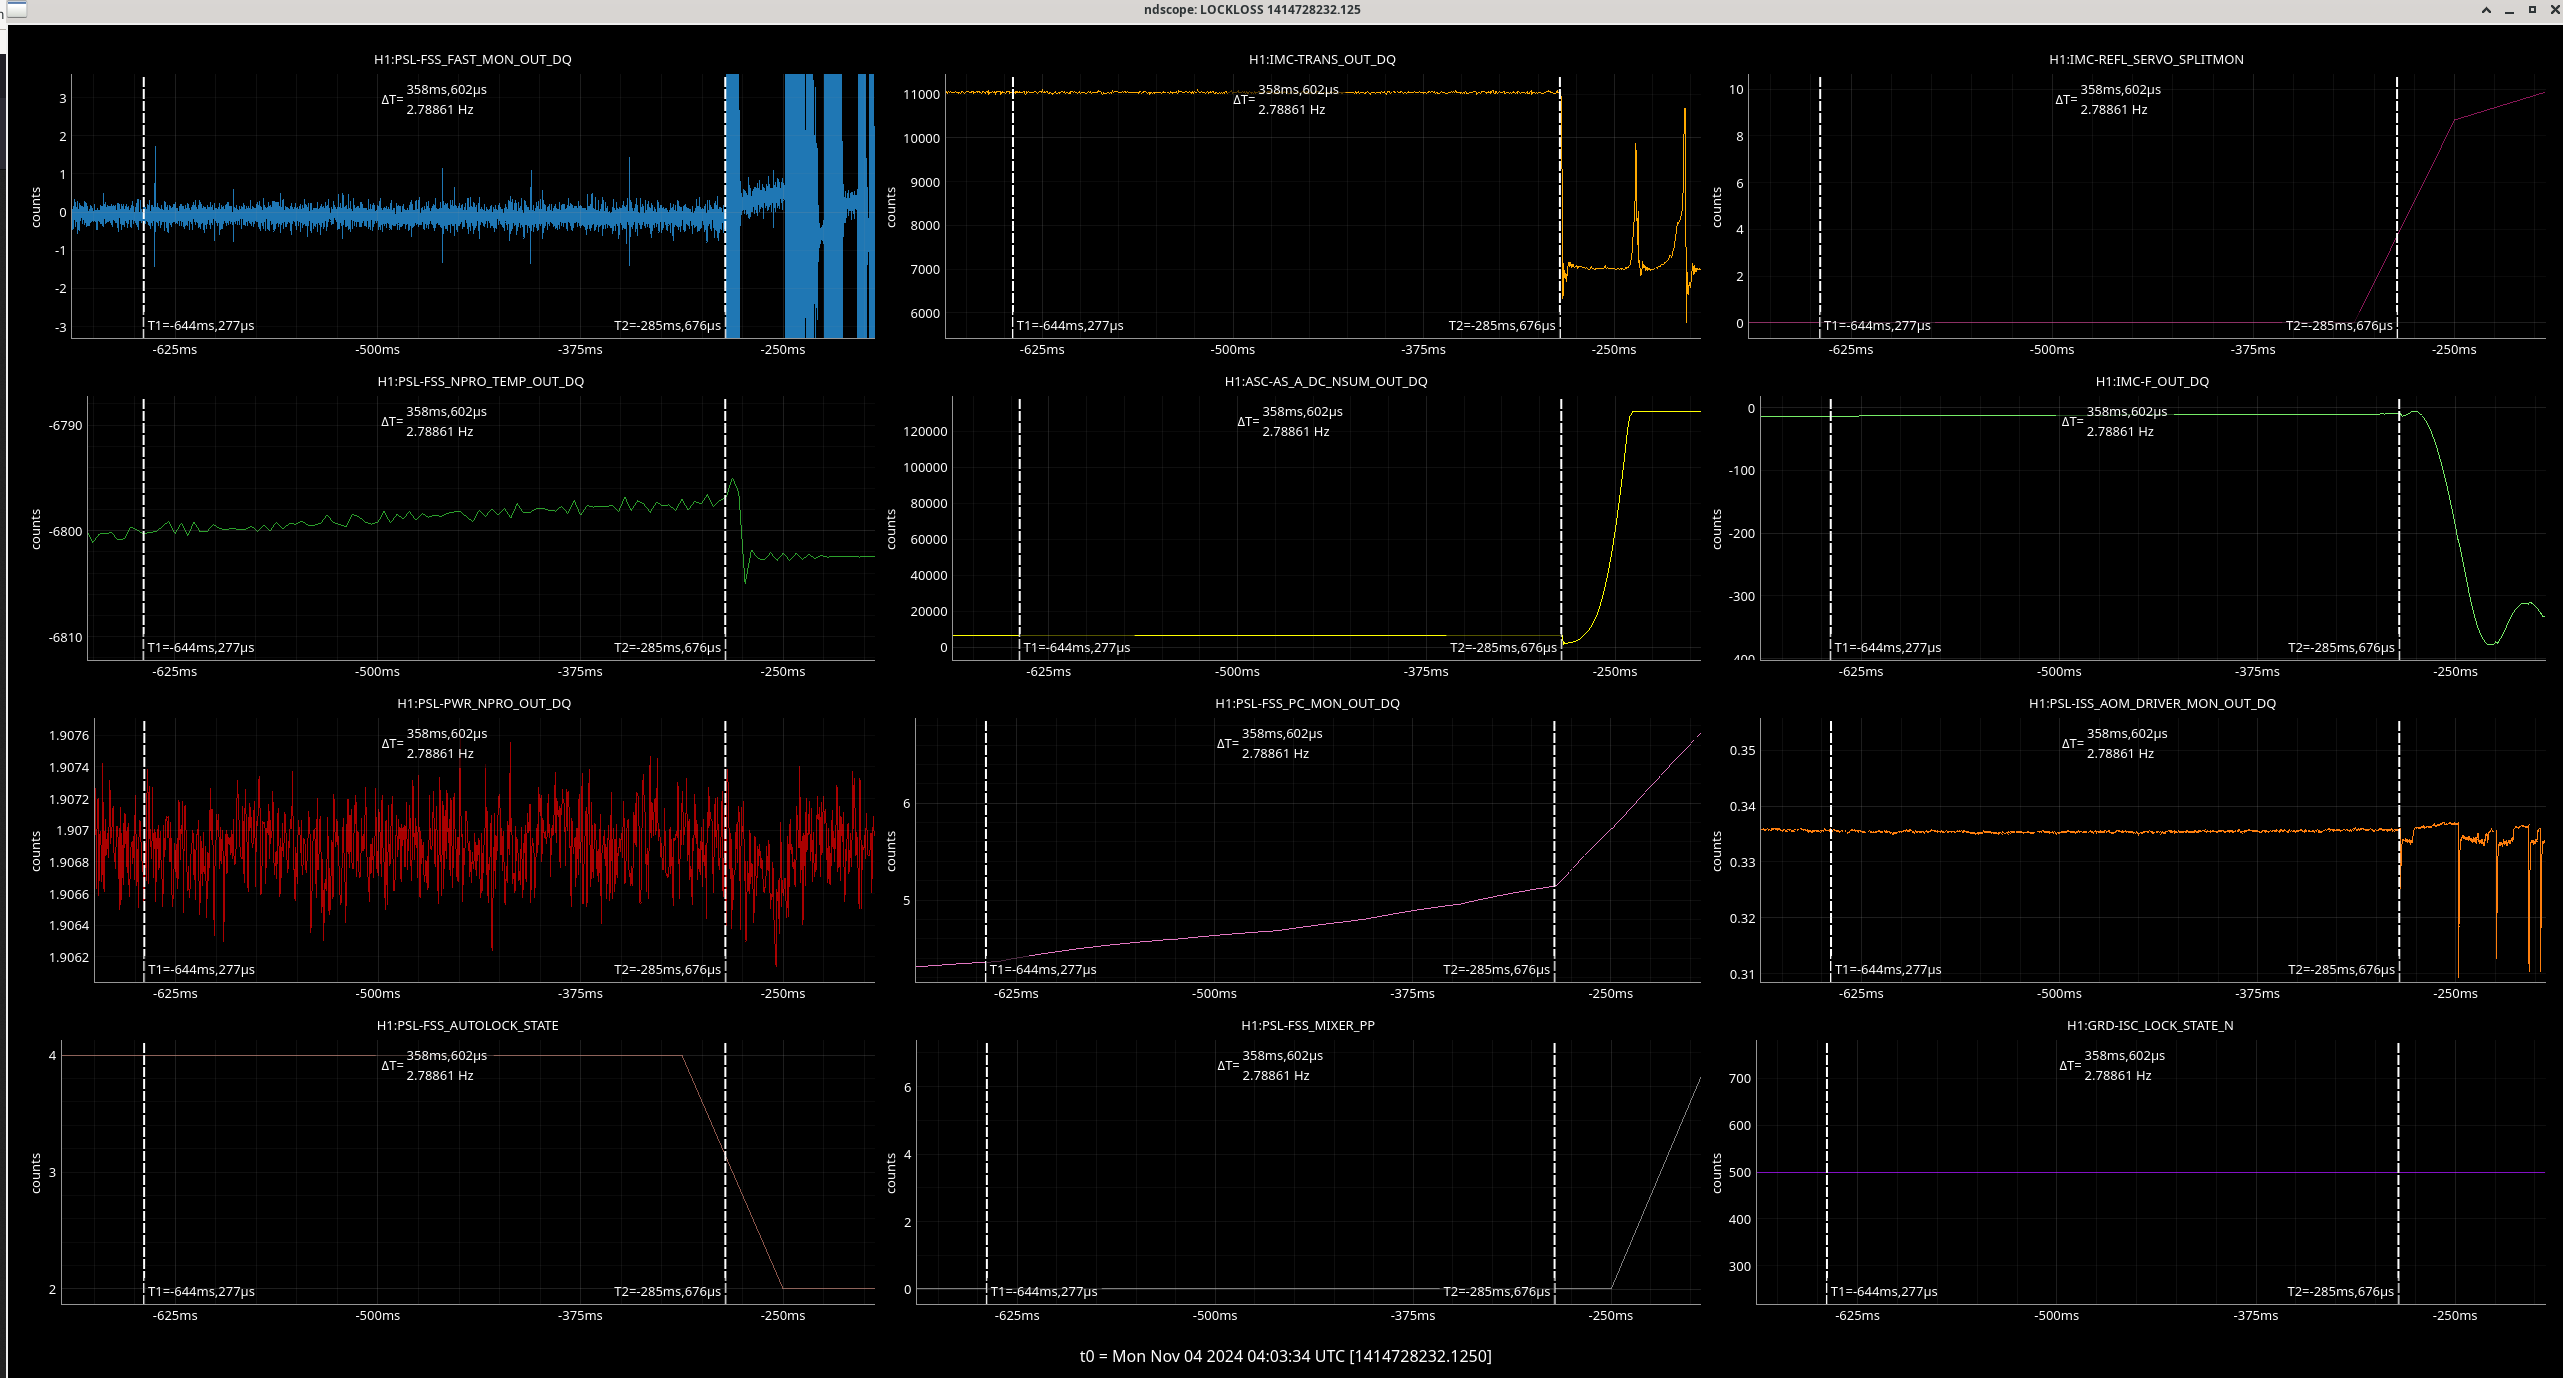Image resolution: width=2563 pixels, height=1378 pixels.
Task: Click the T1 cursor label in IMC-REFL_SERVO_SPLITMON plot
Action: click(1877, 326)
